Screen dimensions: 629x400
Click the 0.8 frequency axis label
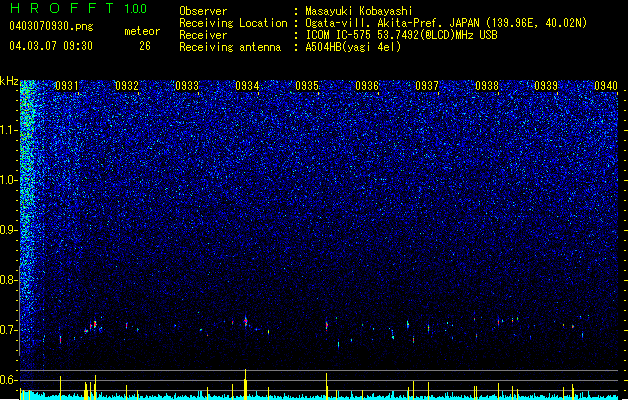(9, 280)
